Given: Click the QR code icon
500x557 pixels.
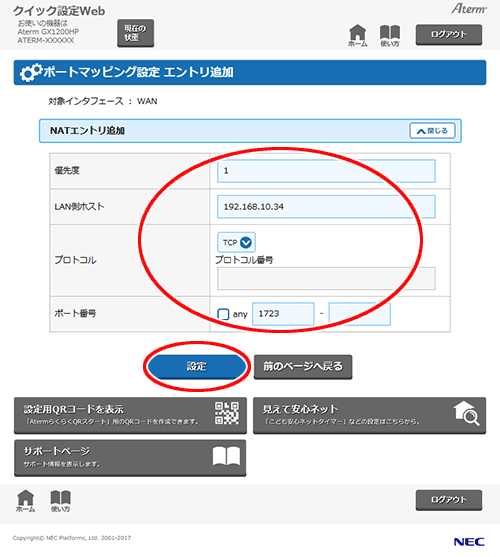Looking at the screenshot, I should (x=227, y=413).
